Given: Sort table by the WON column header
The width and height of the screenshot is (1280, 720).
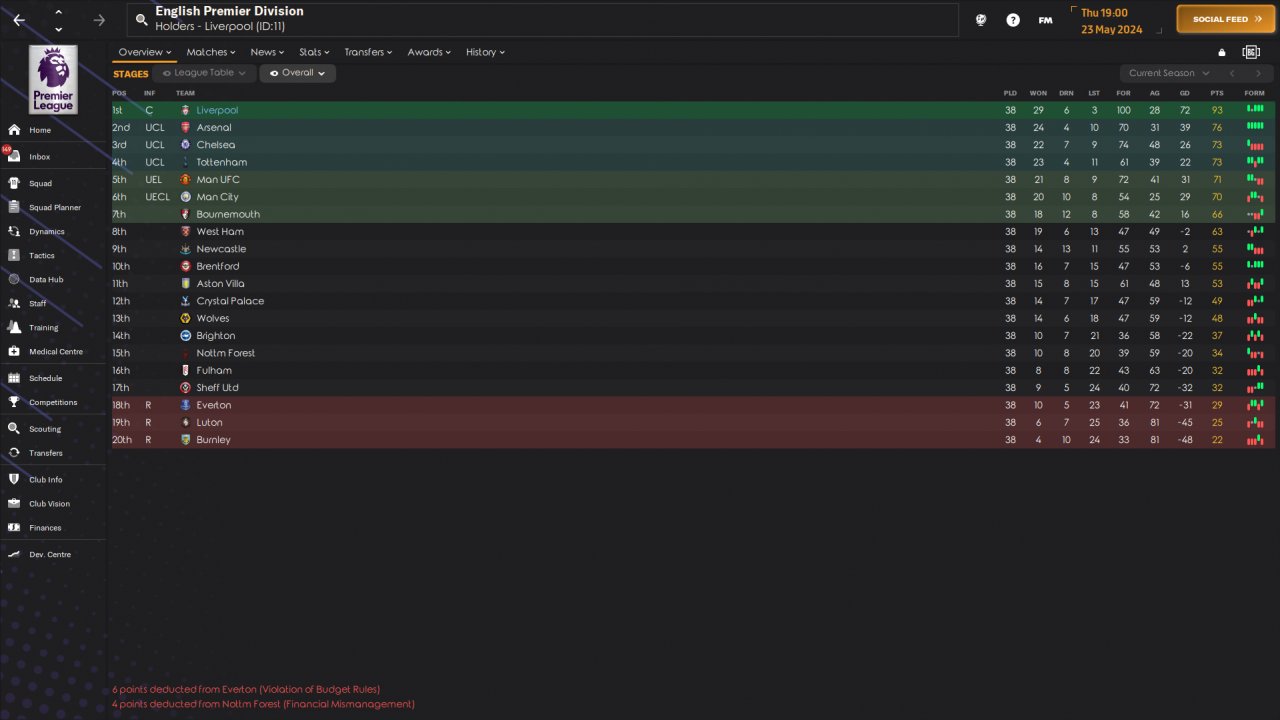Looking at the screenshot, I should click(1038, 93).
